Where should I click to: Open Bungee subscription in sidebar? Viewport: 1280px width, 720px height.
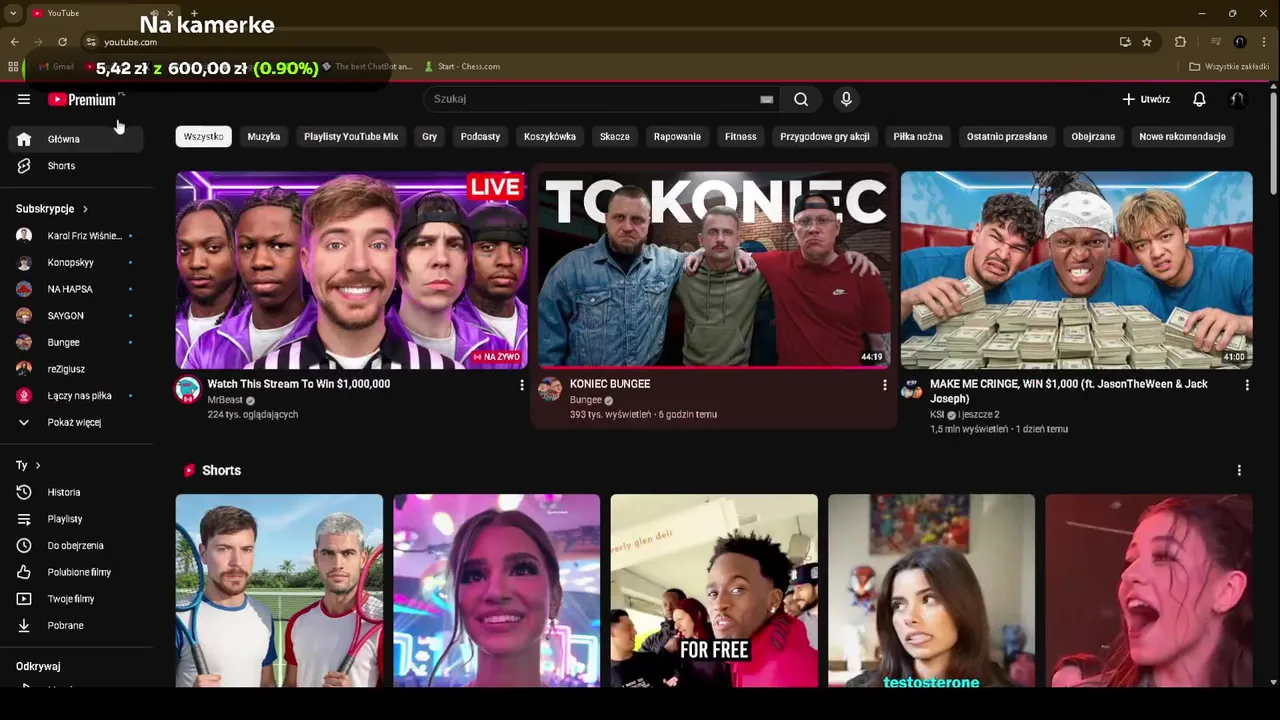point(76,342)
